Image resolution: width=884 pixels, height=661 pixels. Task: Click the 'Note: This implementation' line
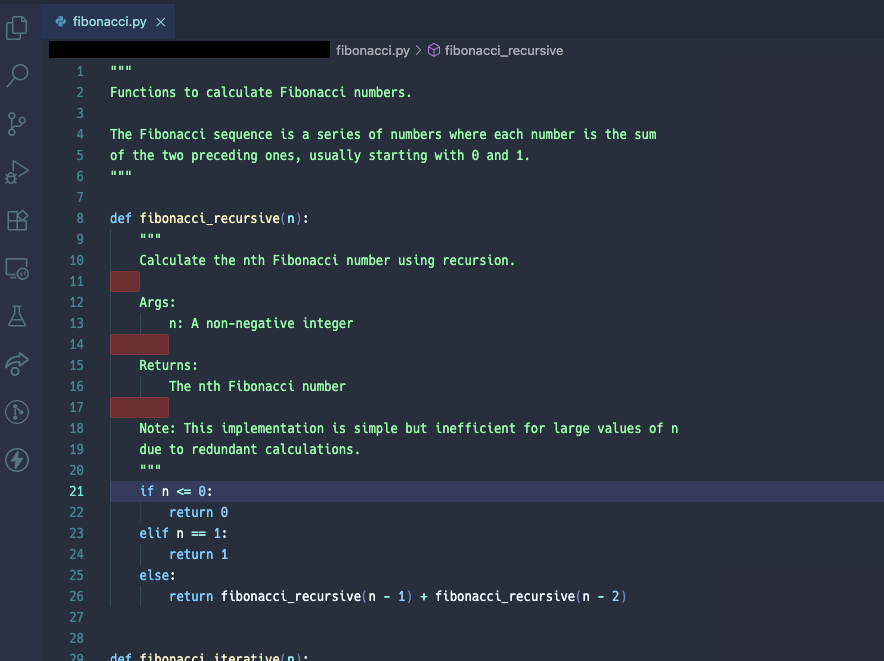(409, 429)
